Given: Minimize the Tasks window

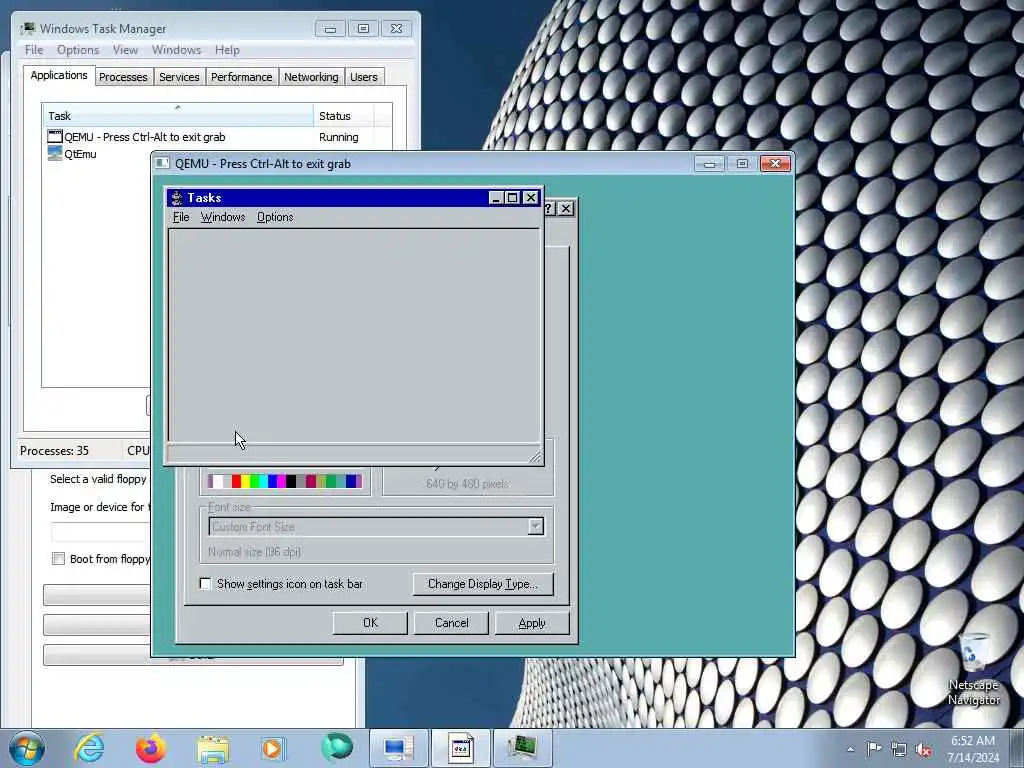Looking at the screenshot, I should 496,198.
